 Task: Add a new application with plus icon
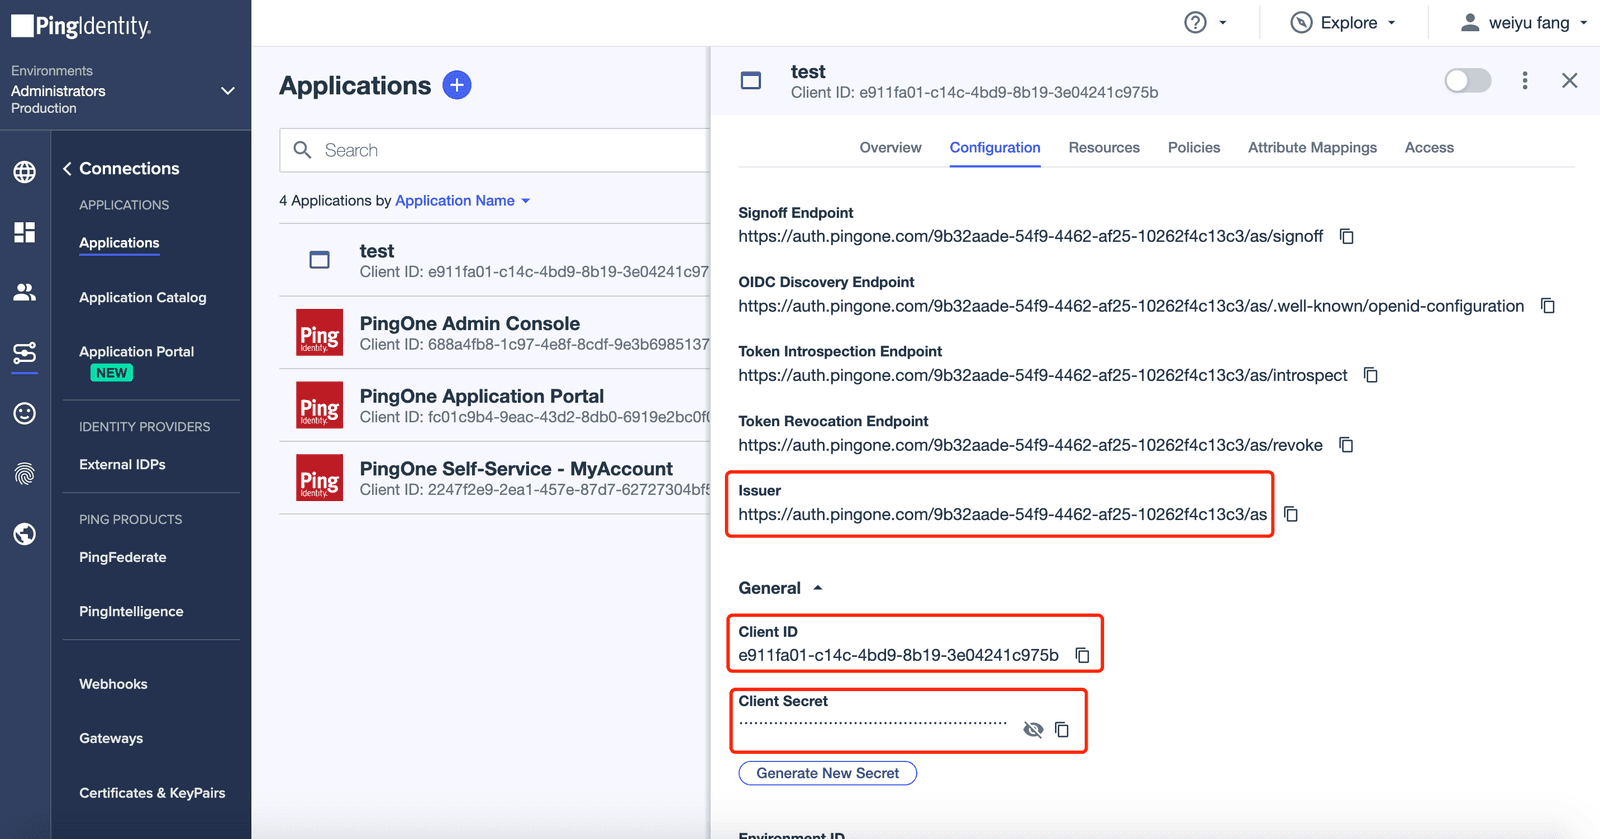coord(457,85)
